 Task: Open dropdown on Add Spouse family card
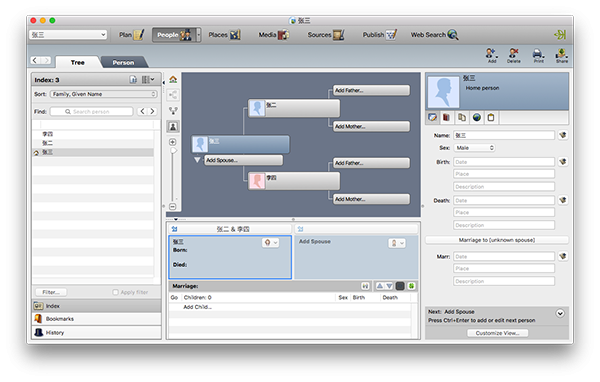(x=397, y=243)
